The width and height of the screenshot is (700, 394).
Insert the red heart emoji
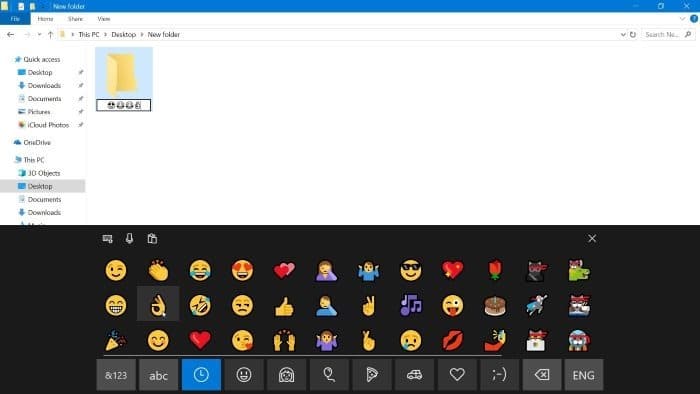click(200, 340)
